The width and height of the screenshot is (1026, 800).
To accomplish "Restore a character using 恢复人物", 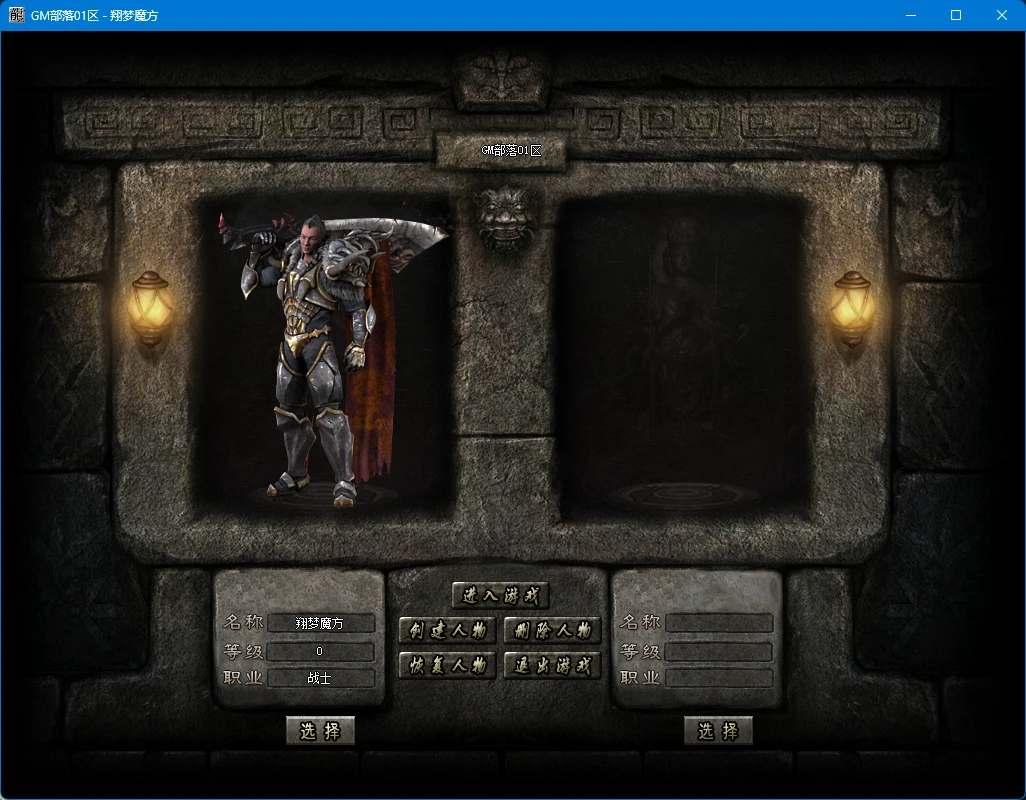I will (448, 666).
